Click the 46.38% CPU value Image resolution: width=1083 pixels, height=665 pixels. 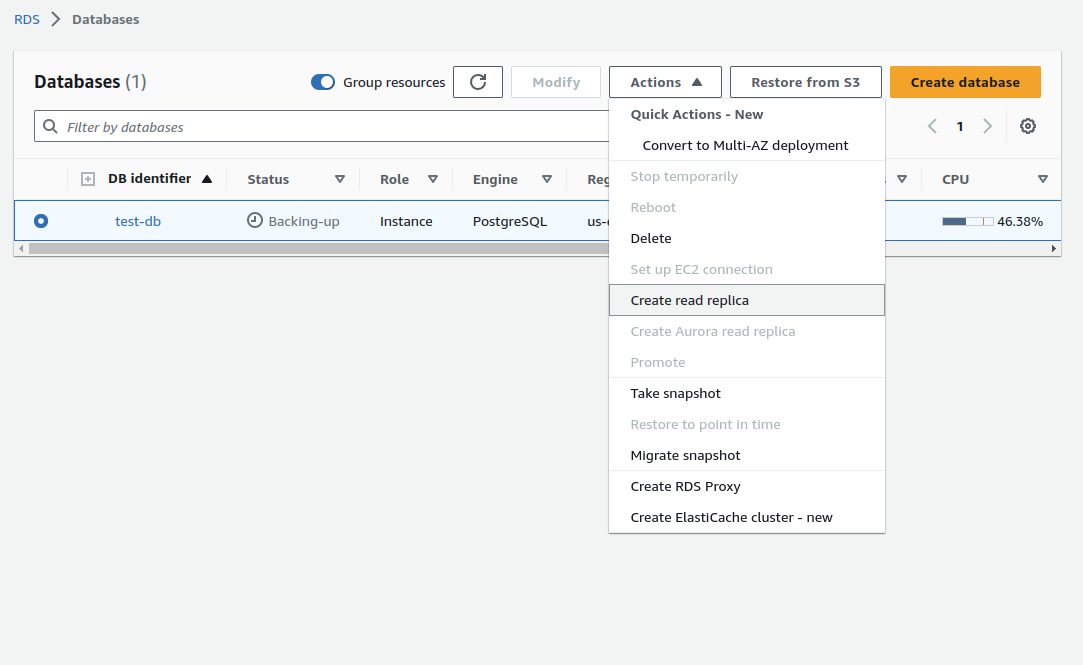(x=1020, y=222)
